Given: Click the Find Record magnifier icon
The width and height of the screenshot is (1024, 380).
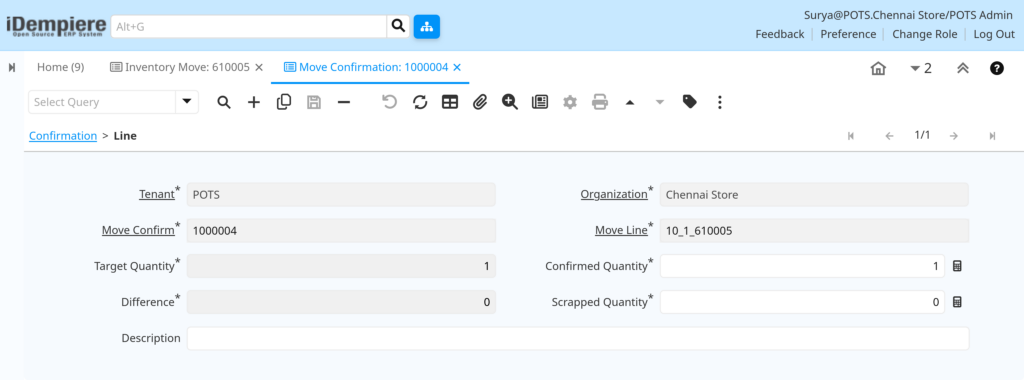Looking at the screenshot, I should point(224,103).
